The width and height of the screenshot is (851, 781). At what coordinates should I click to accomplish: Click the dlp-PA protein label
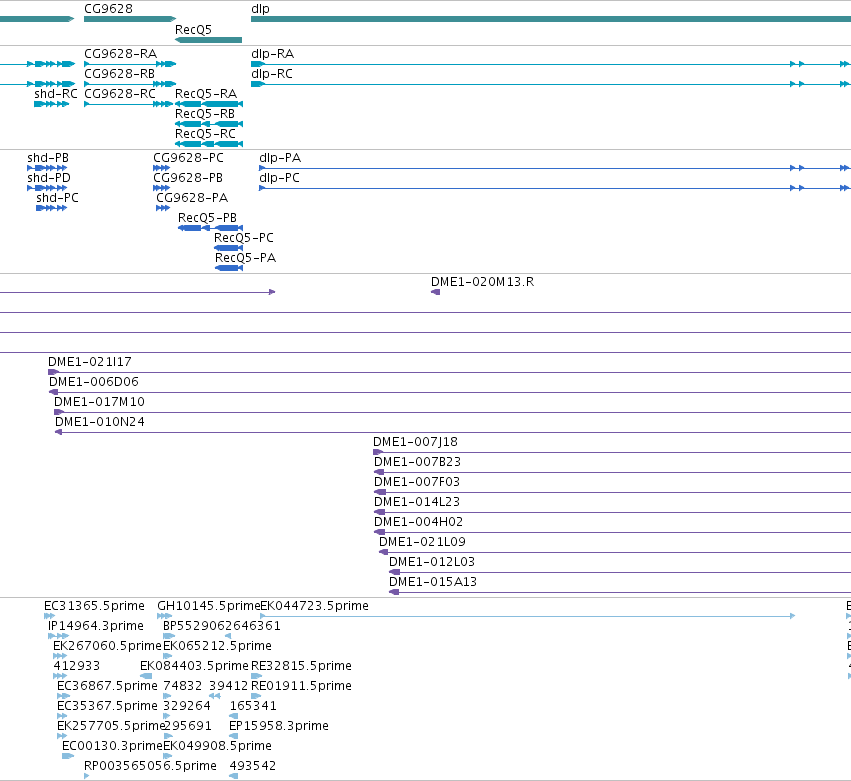280,158
